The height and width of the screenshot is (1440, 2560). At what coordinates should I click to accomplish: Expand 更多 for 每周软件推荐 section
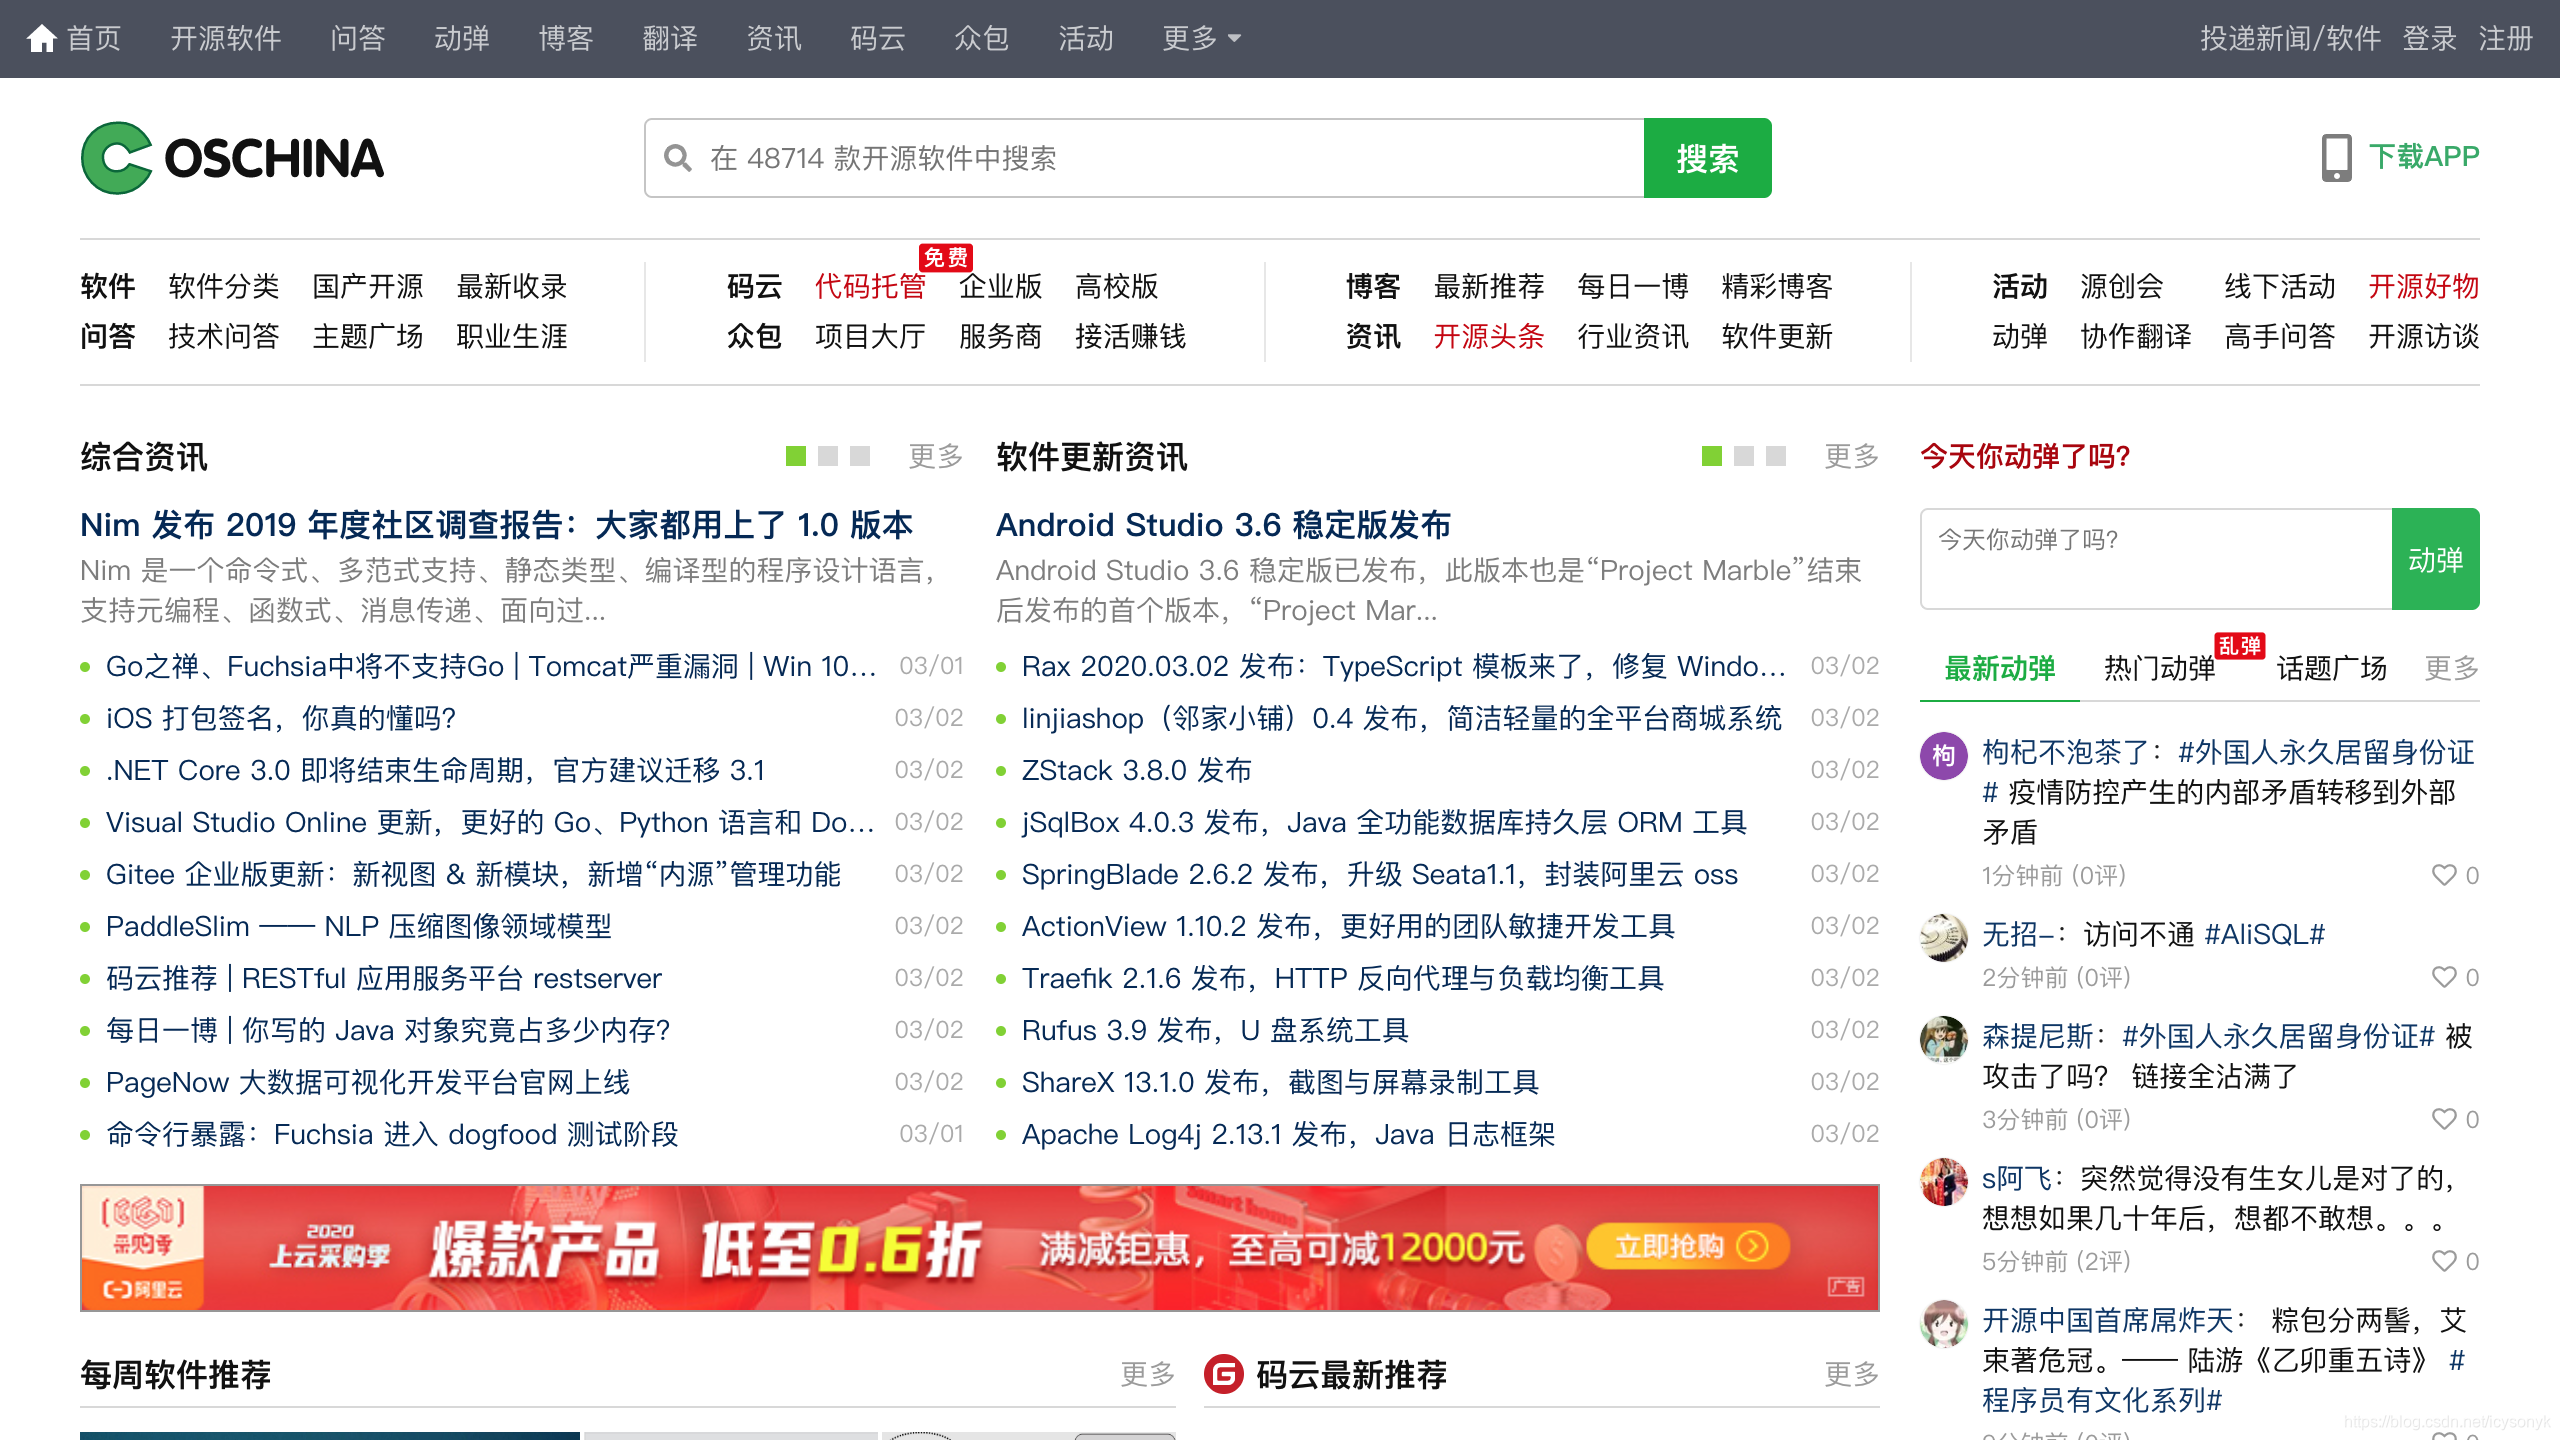(x=1147, y=1374)
